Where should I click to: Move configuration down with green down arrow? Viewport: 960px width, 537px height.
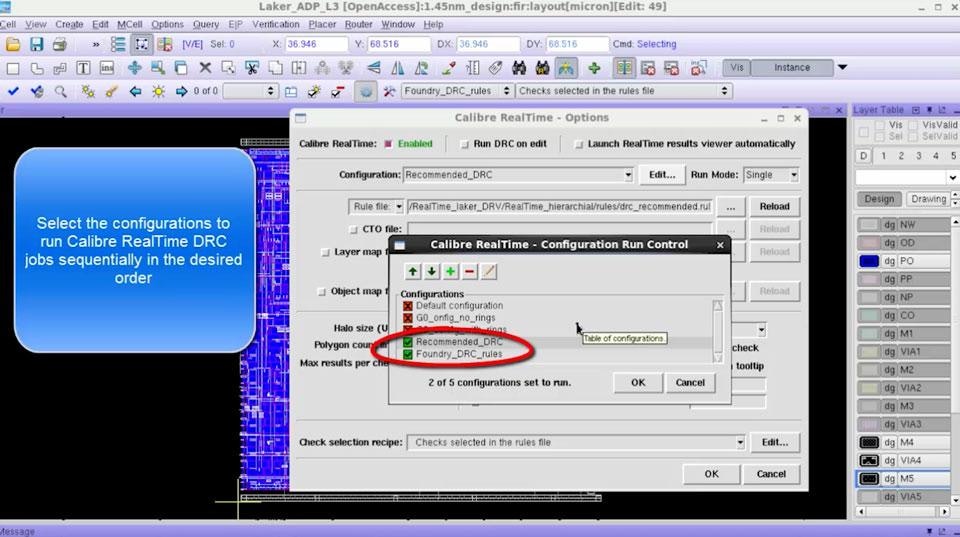432,271
